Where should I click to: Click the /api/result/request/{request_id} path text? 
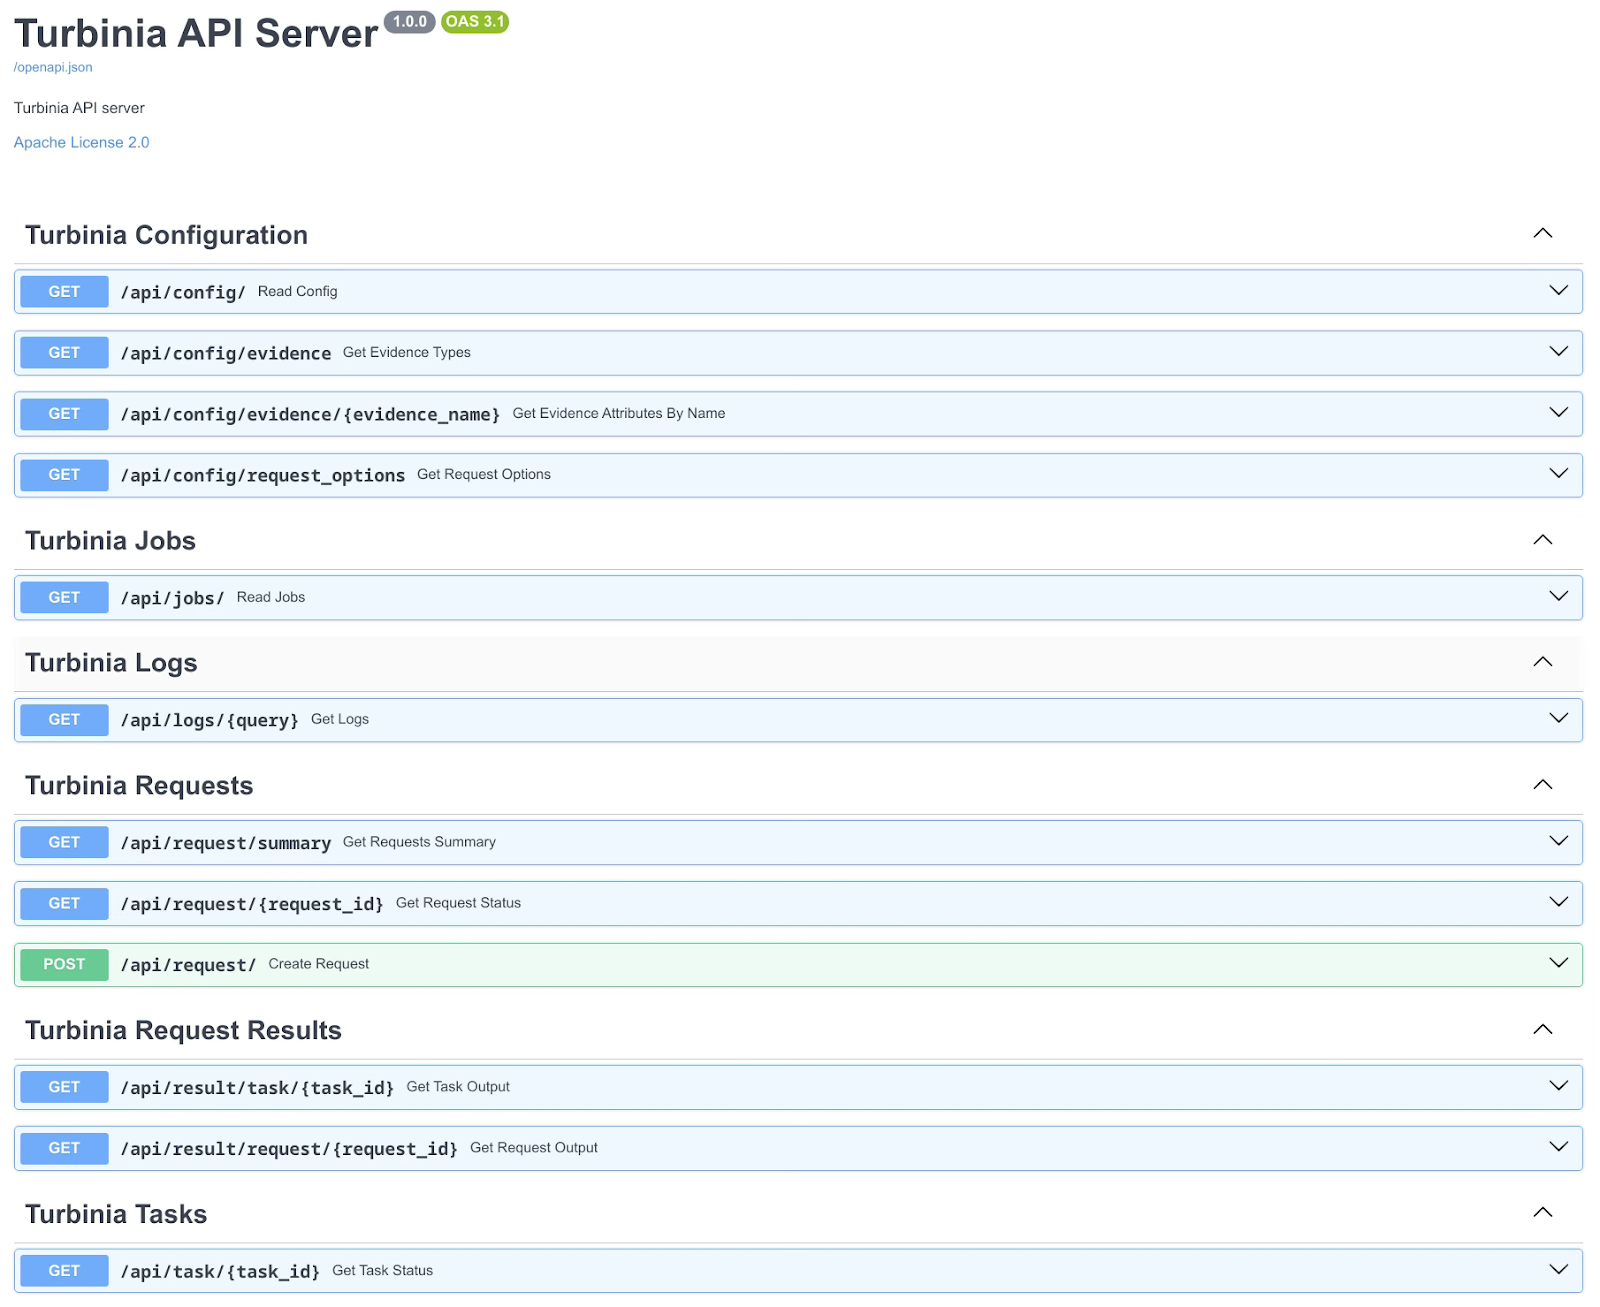pyautogui.click(x=289, y=1149)
